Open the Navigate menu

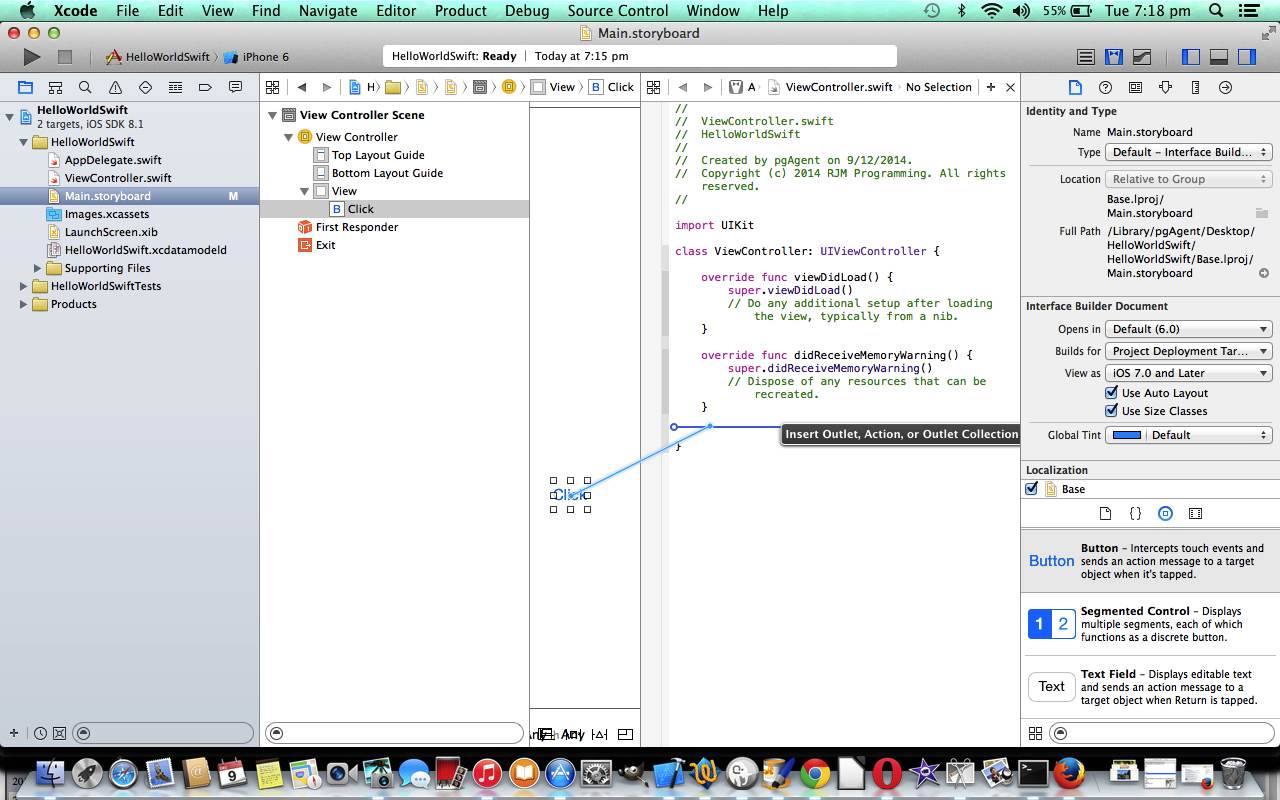click(x=328, y=11)
